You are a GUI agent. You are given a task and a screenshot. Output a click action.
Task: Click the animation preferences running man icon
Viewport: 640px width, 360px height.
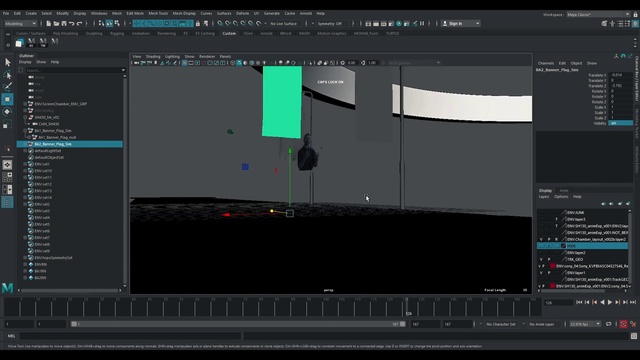633,324
